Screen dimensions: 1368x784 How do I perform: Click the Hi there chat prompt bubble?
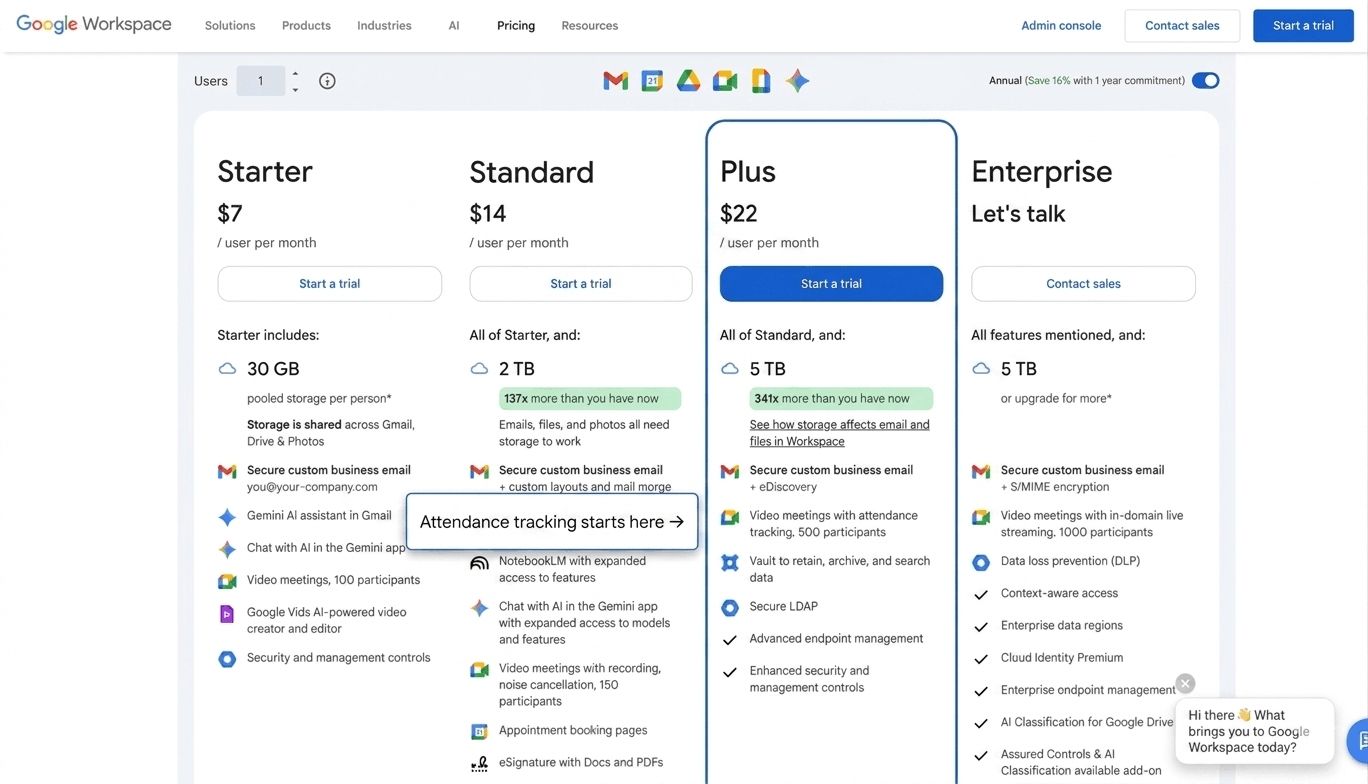pyautogui.click(x=1254, y=732)
